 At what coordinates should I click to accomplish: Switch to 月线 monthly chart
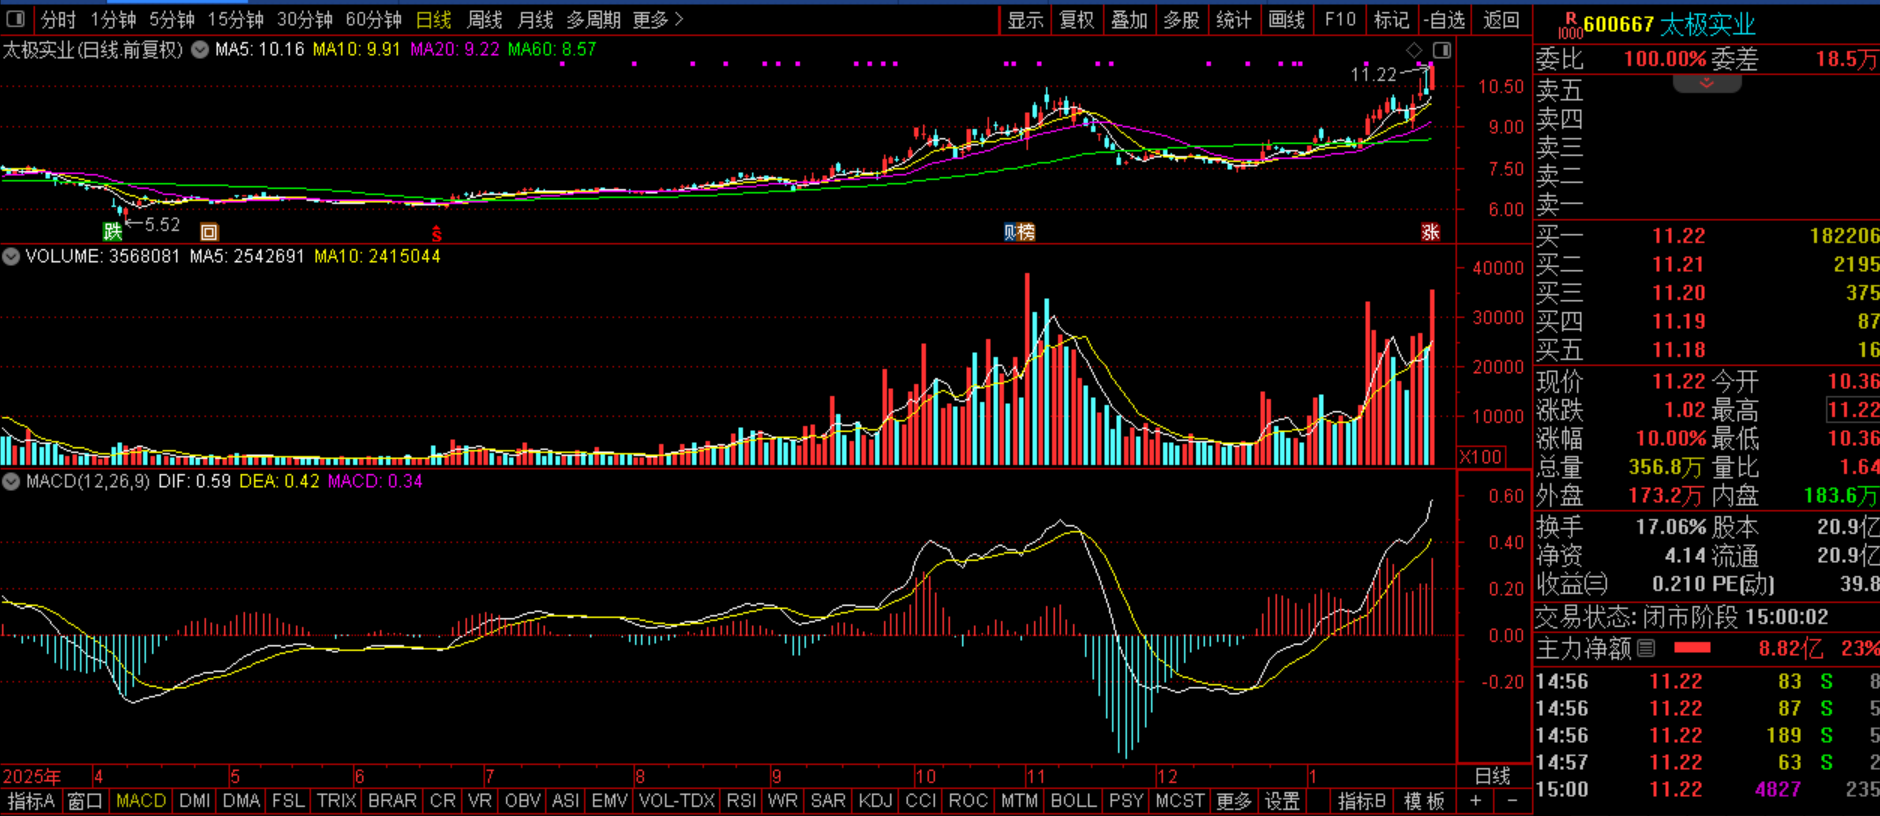tap(535, 19)
